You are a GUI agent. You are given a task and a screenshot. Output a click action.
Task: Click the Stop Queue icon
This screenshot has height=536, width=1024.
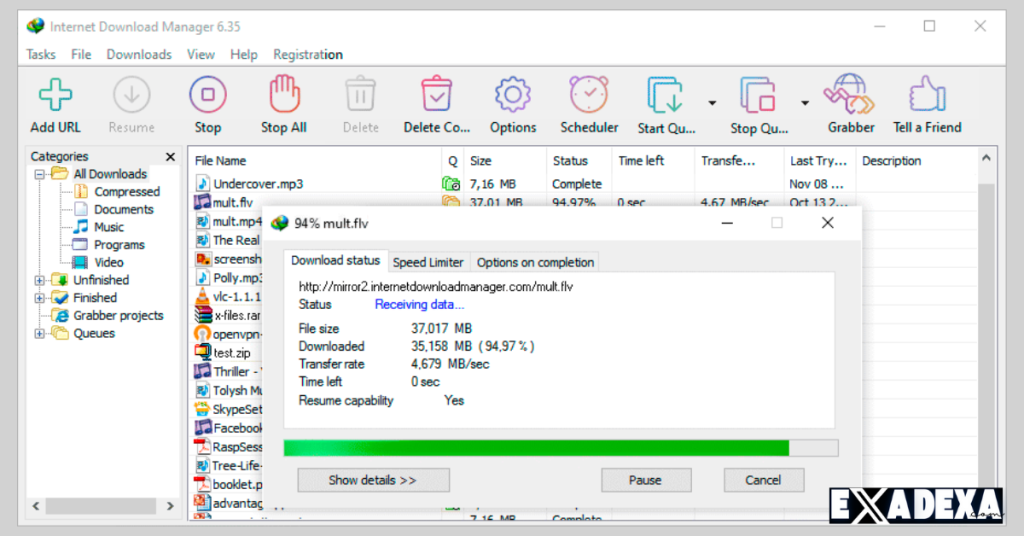[758, 95]
